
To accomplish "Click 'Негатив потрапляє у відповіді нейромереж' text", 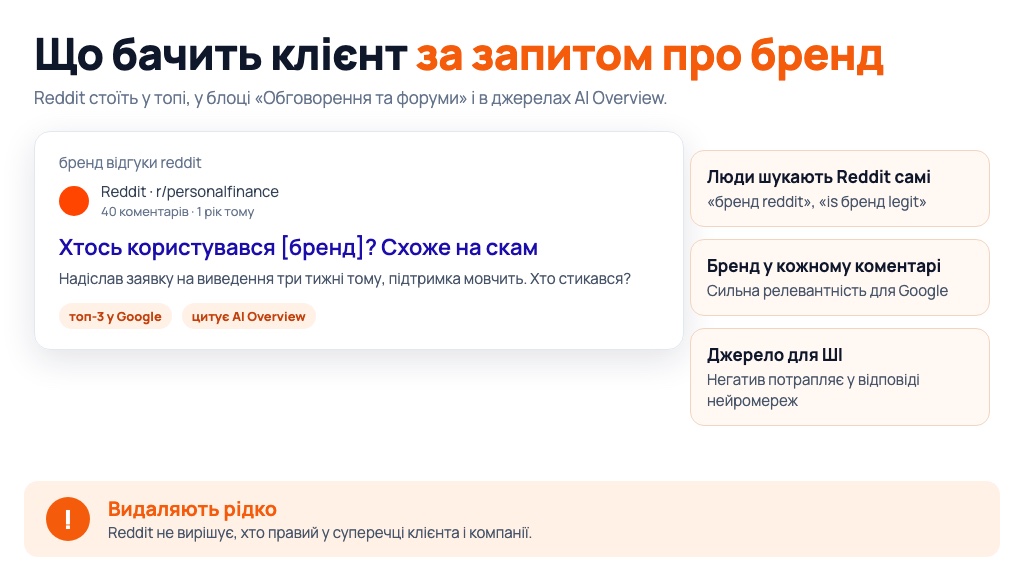I will (813, 390).
